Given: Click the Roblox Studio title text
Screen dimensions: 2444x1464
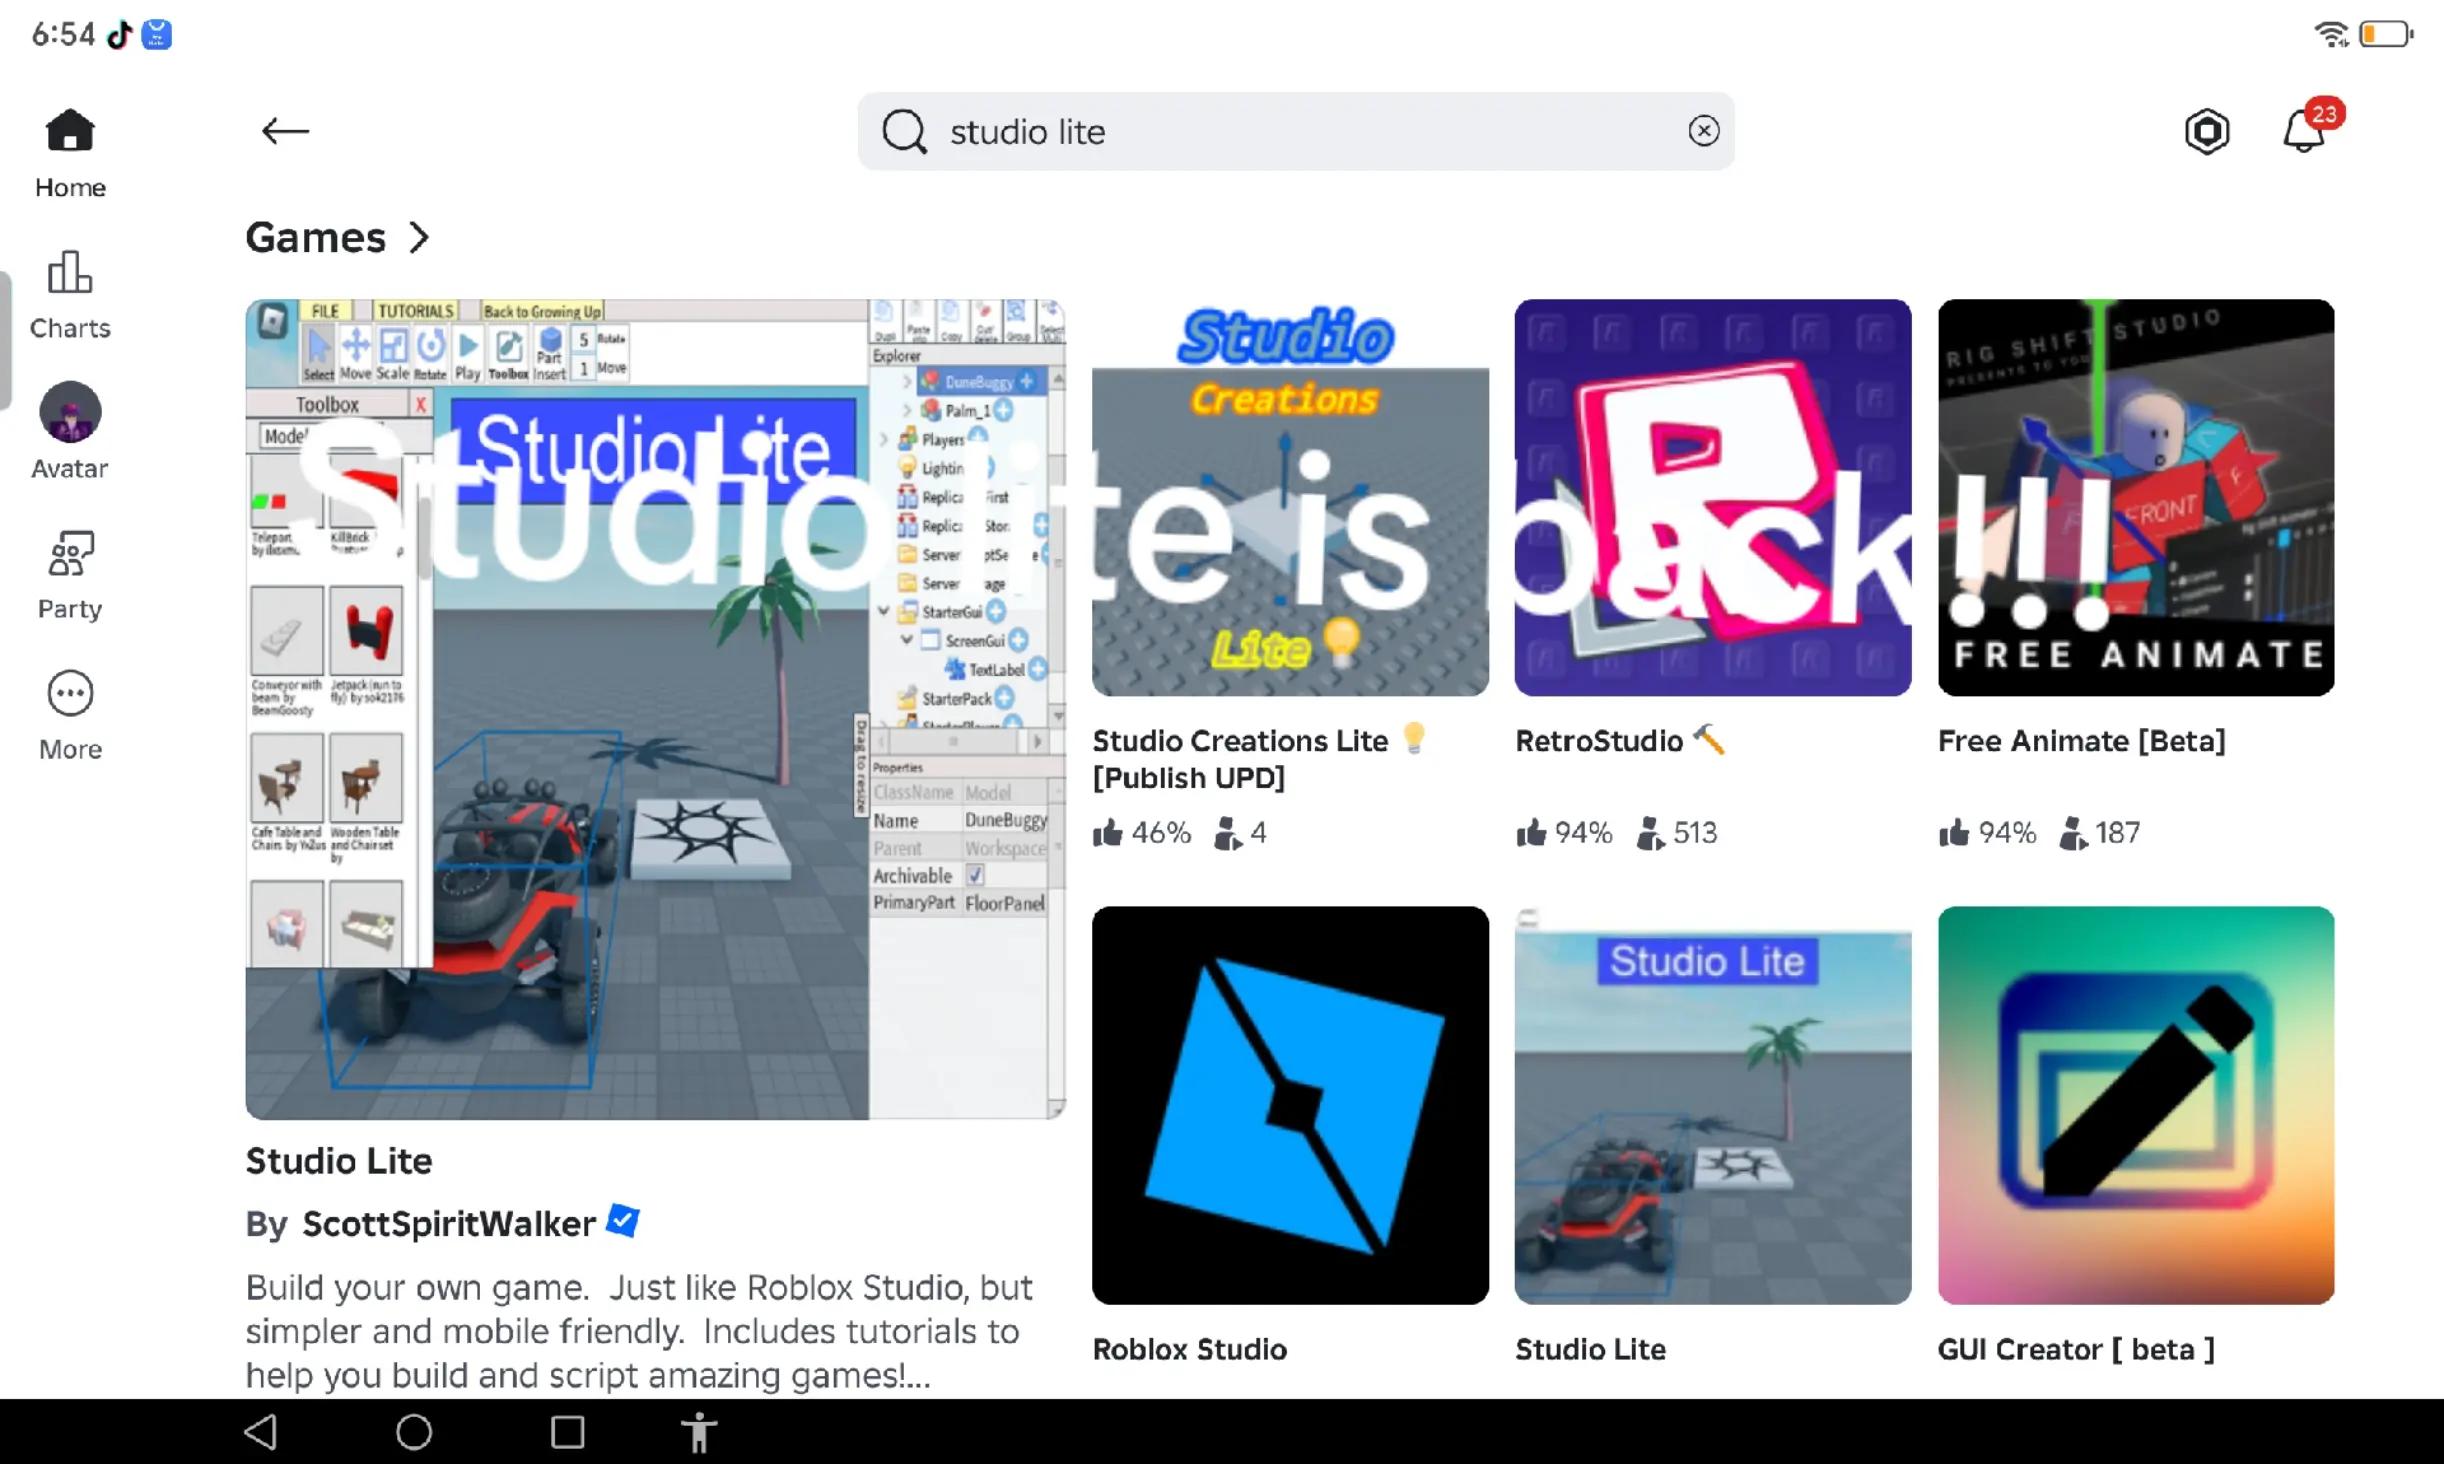Looking at the screenshot, I should click(1190, 1349).
